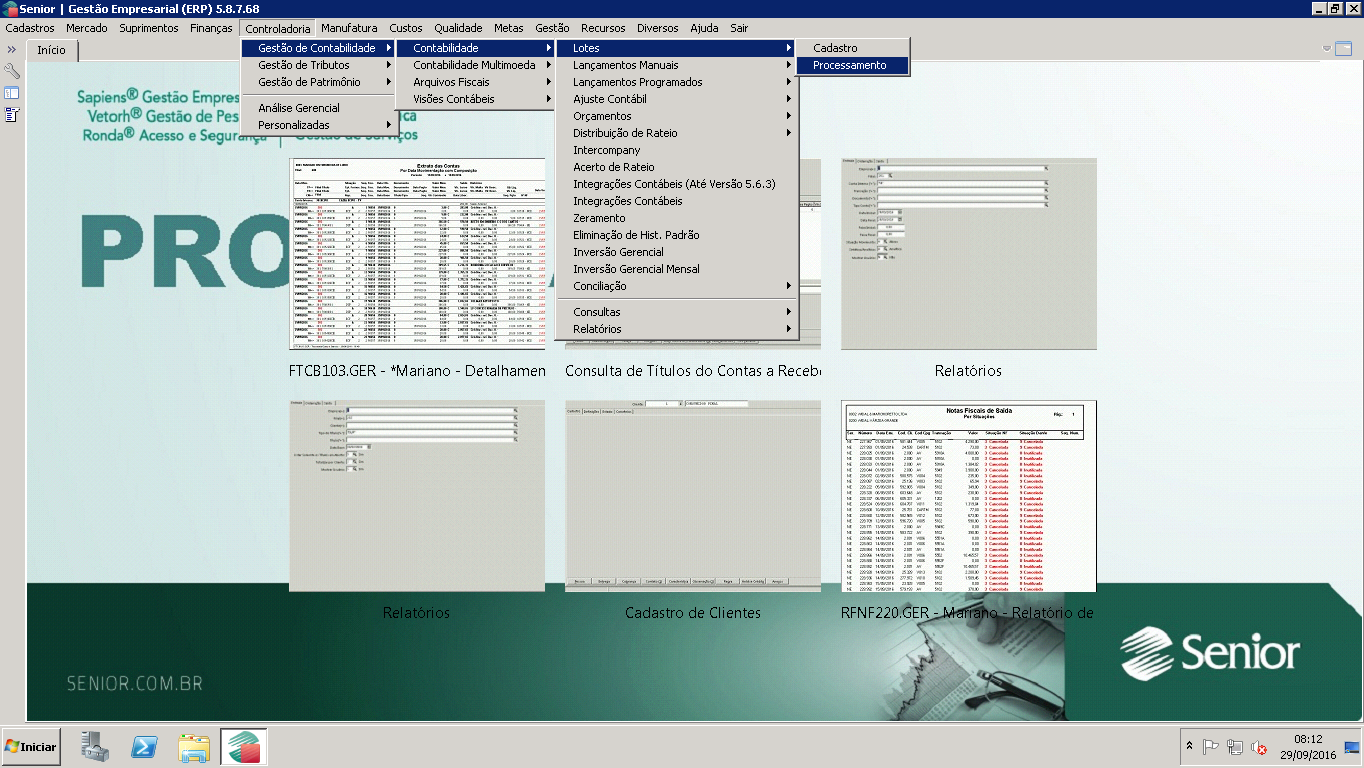Expand the left sidebar with double chevron
1364x768 pixels.
12,49
